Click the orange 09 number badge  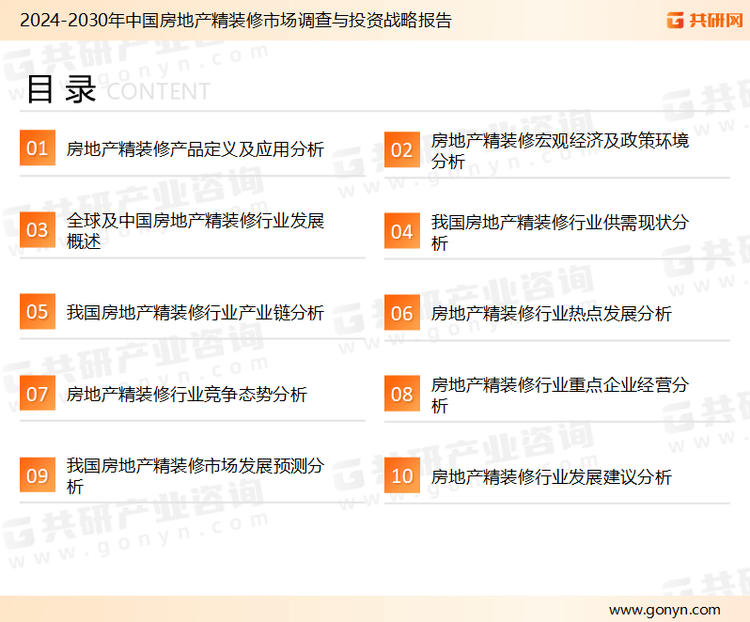tap(37, 476)
